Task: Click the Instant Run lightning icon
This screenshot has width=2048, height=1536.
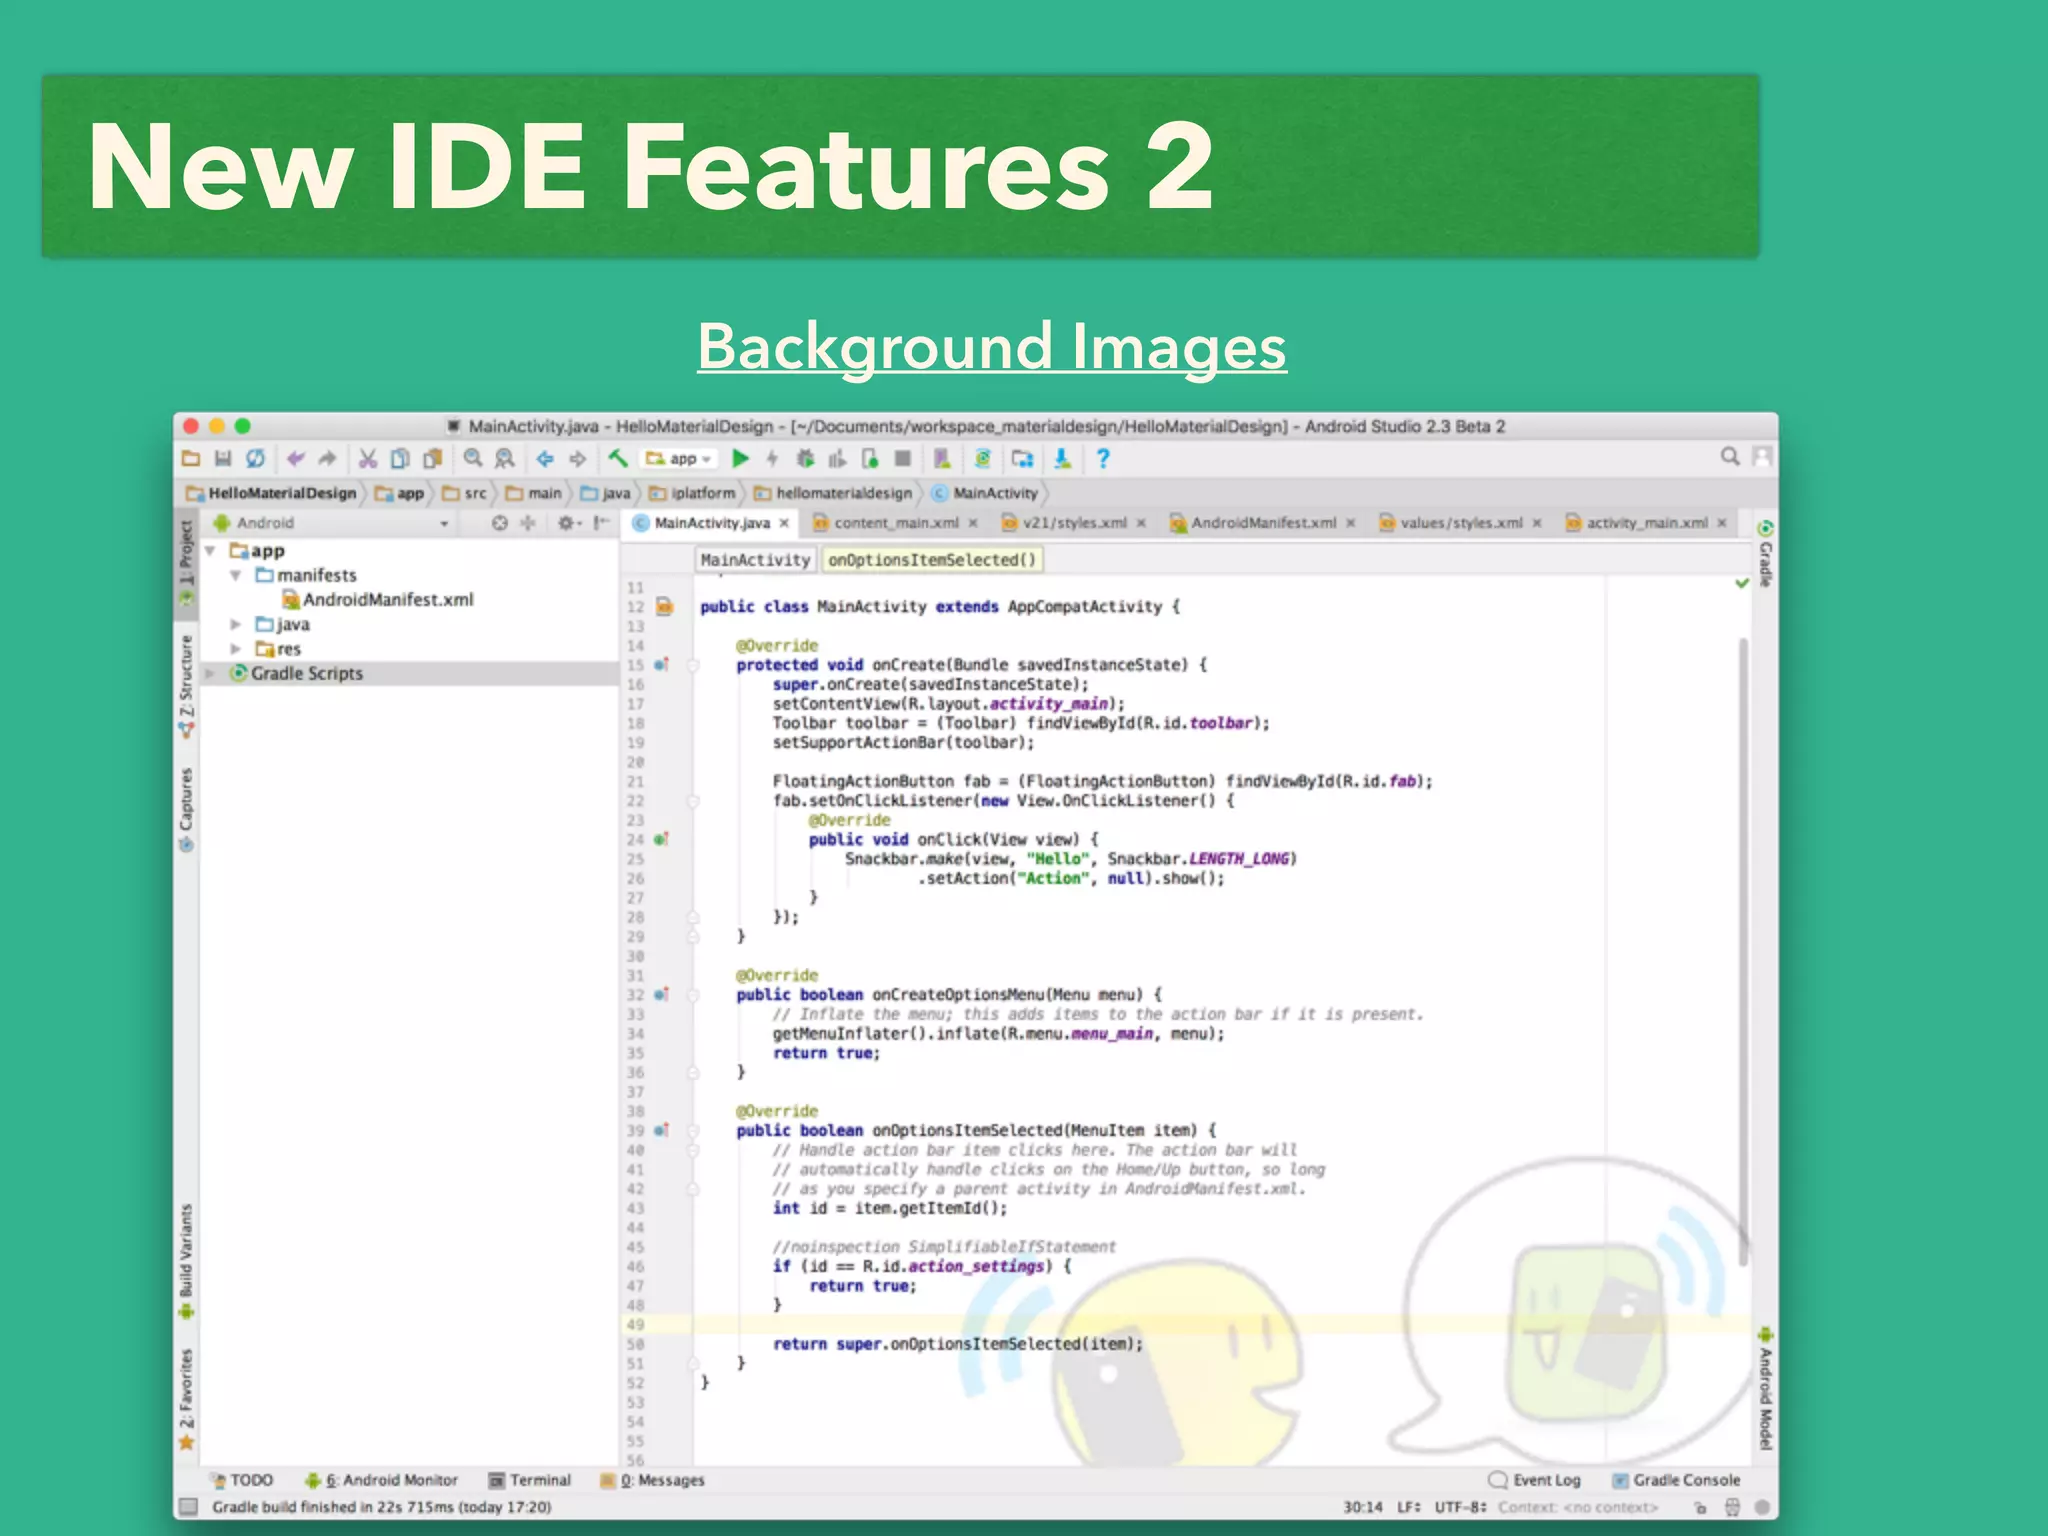Action: pos(772,459)
